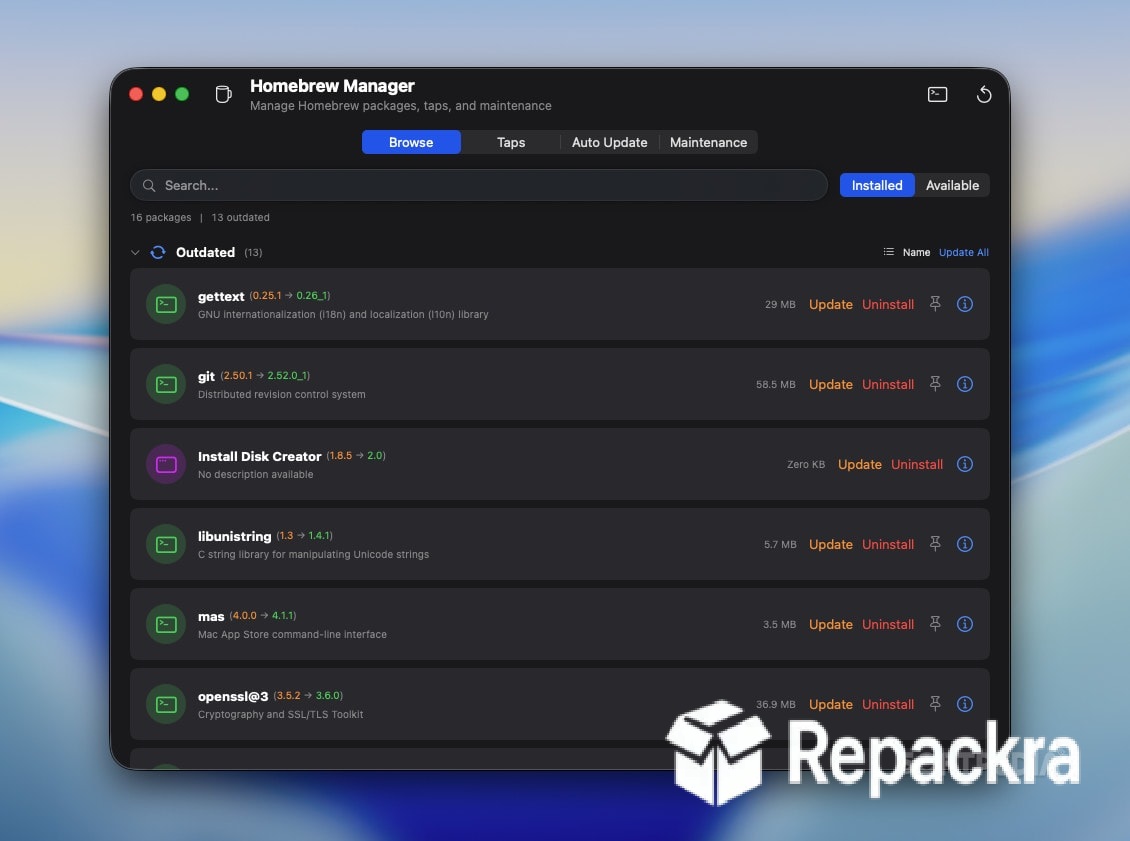The image size is (1130, 841).
Task: Pin the git package
Action: tap(935, 384)
